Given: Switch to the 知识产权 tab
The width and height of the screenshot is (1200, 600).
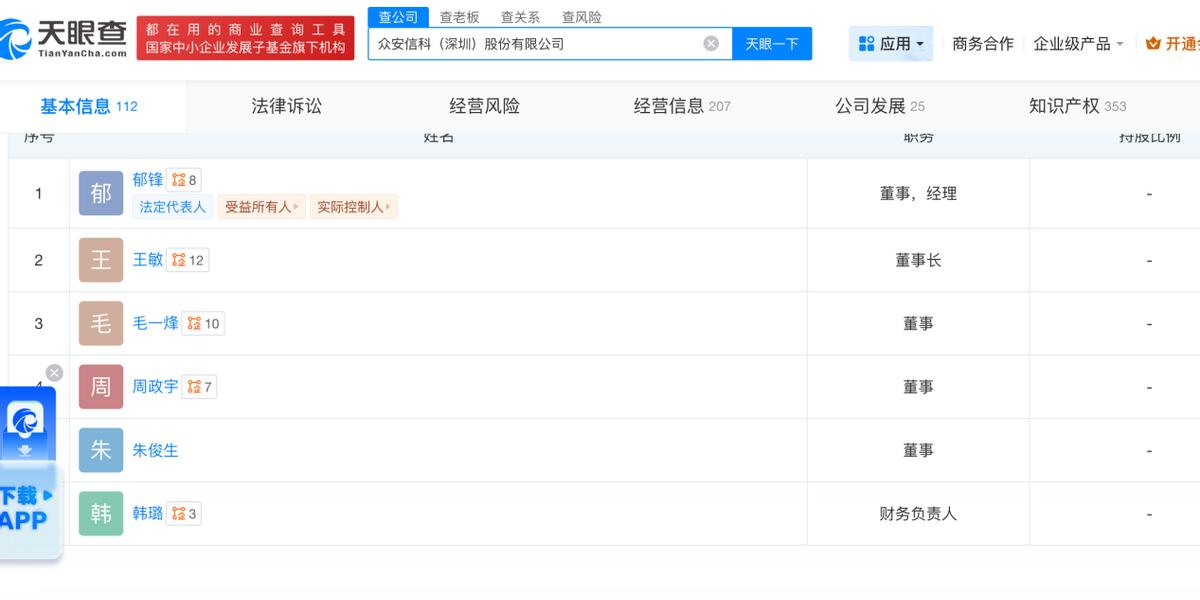Looking at the screenshot, I should [x=1077, y=106].
